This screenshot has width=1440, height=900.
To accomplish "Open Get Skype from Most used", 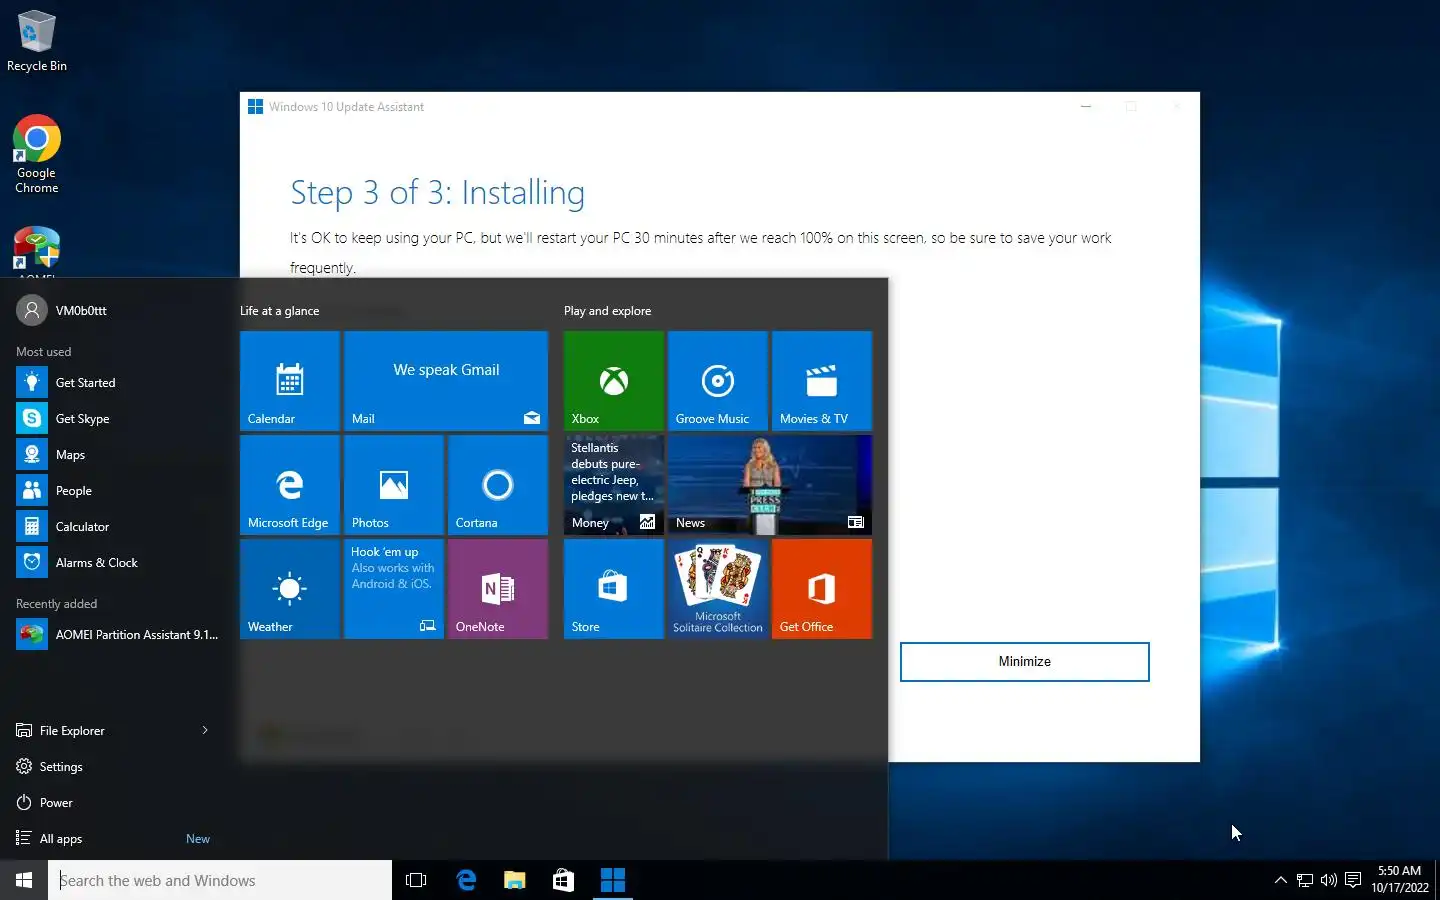I will tap(118, 419).
